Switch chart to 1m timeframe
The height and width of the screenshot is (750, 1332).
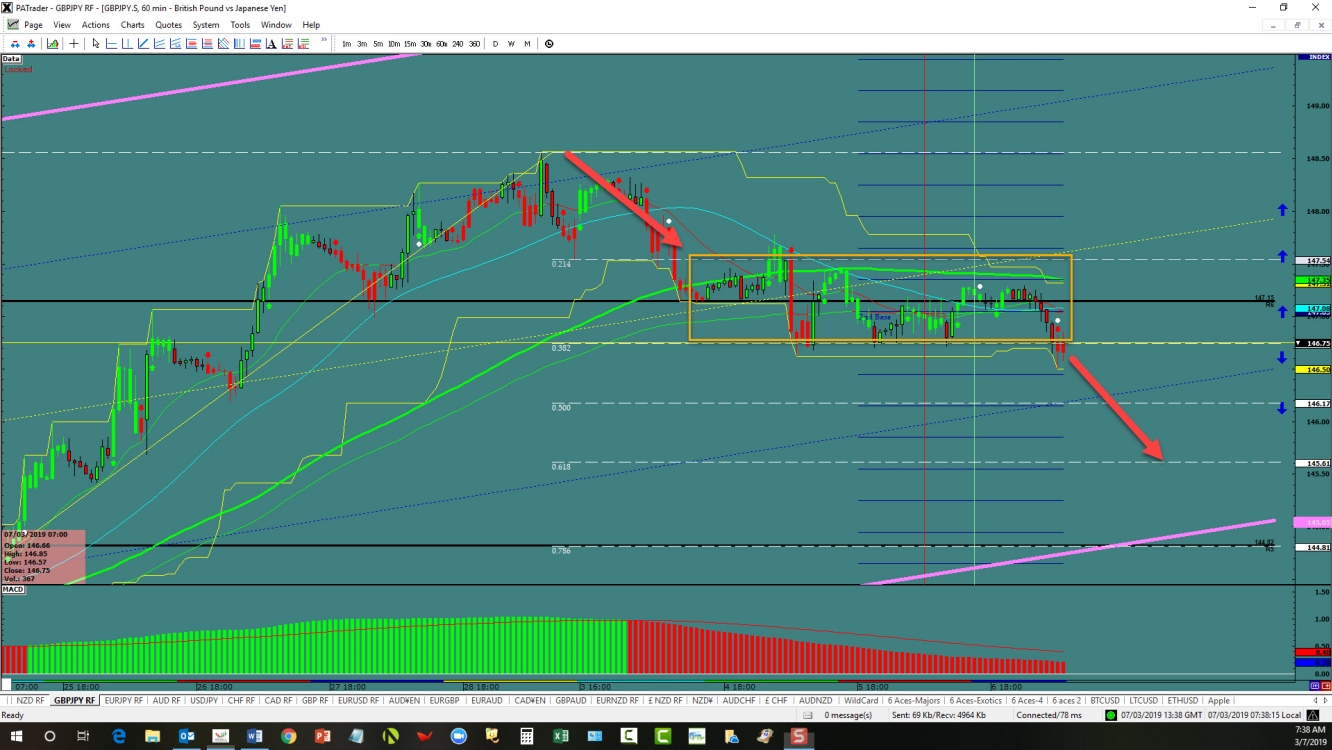346,43
